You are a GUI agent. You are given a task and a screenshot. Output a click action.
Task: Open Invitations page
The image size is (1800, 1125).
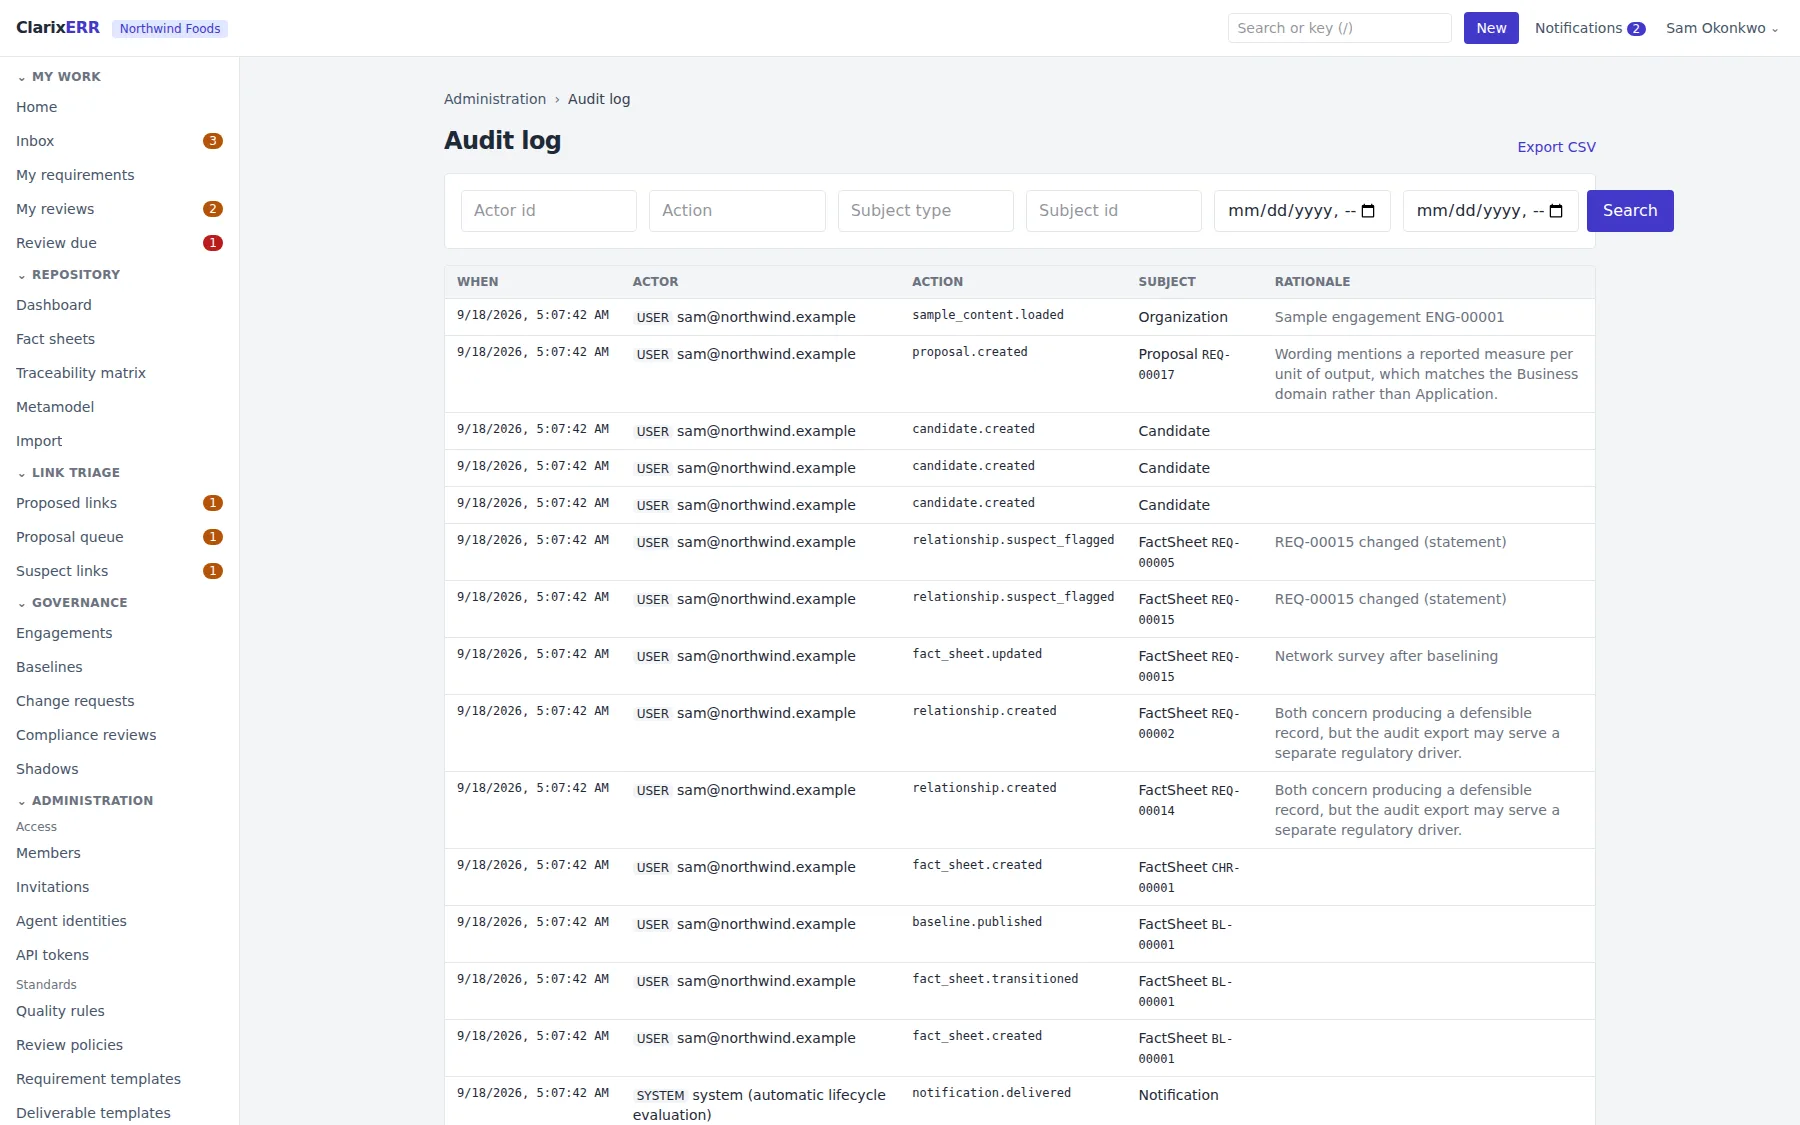(119, 887)
